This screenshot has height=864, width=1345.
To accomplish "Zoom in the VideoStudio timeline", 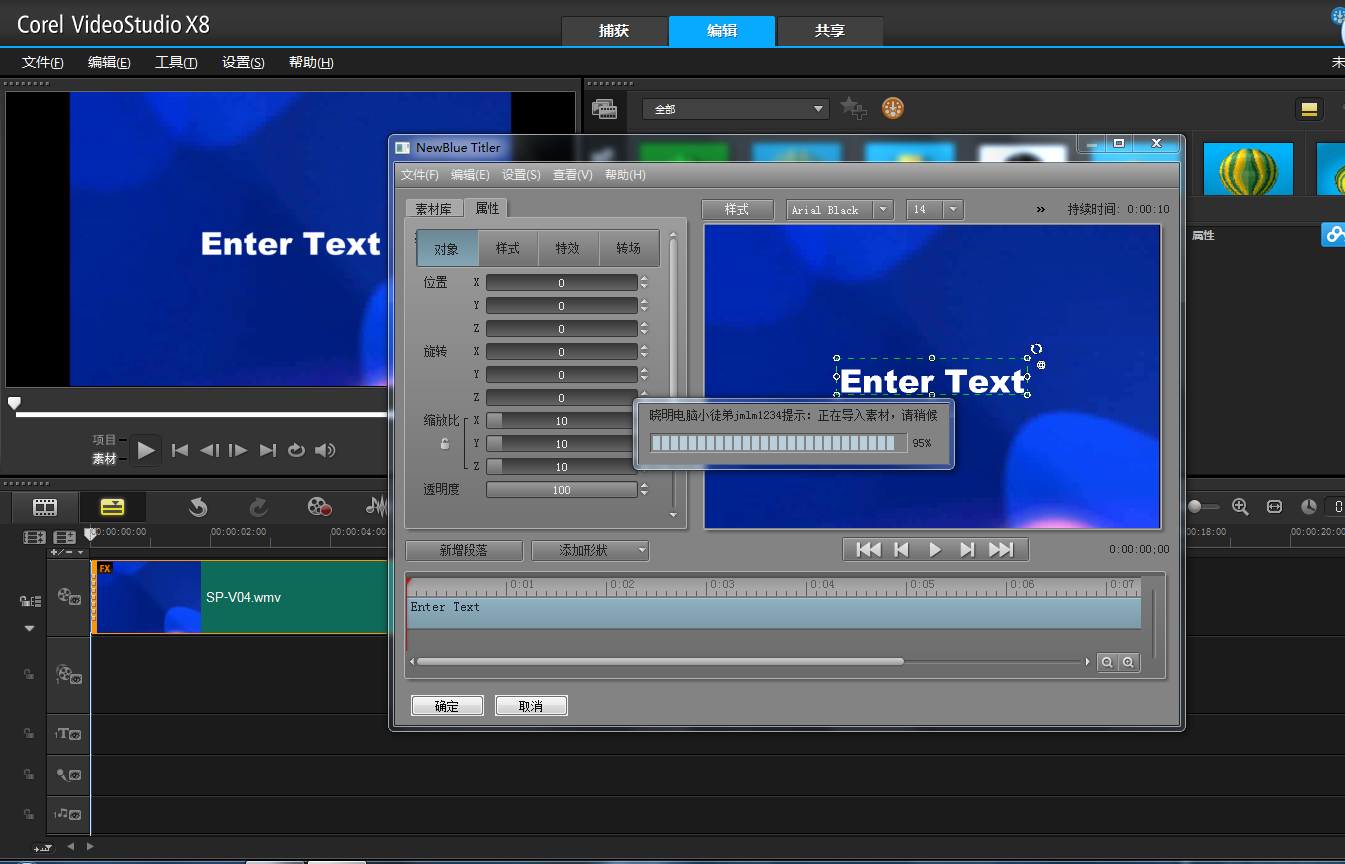I will [1240, 507].
